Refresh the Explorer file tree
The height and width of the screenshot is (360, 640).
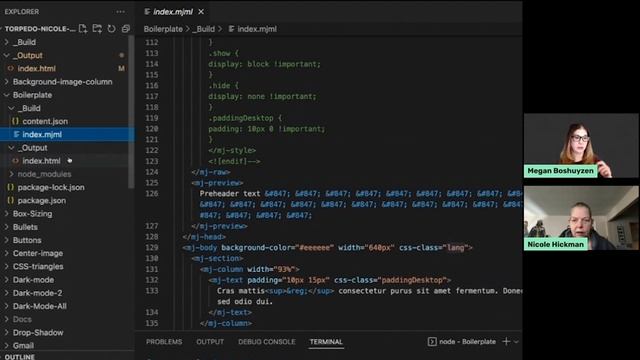[x=111, y=29]
